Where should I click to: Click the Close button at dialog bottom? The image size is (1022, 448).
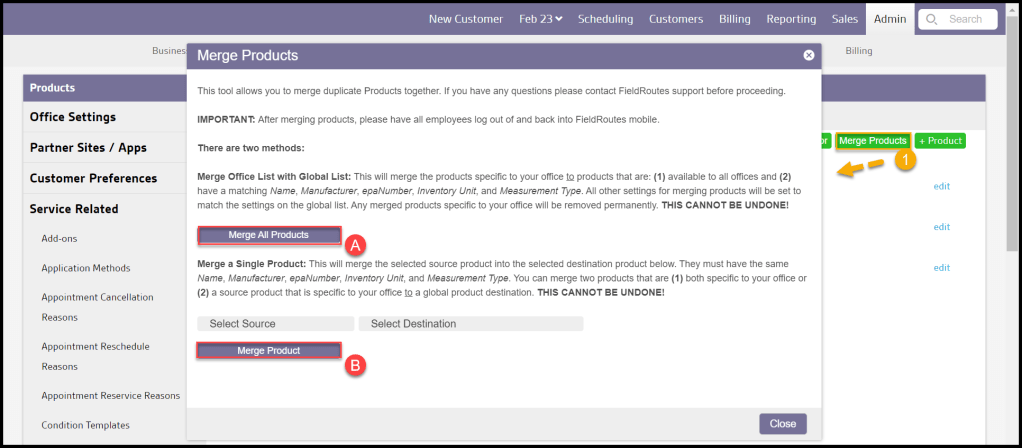coord(782,424)
